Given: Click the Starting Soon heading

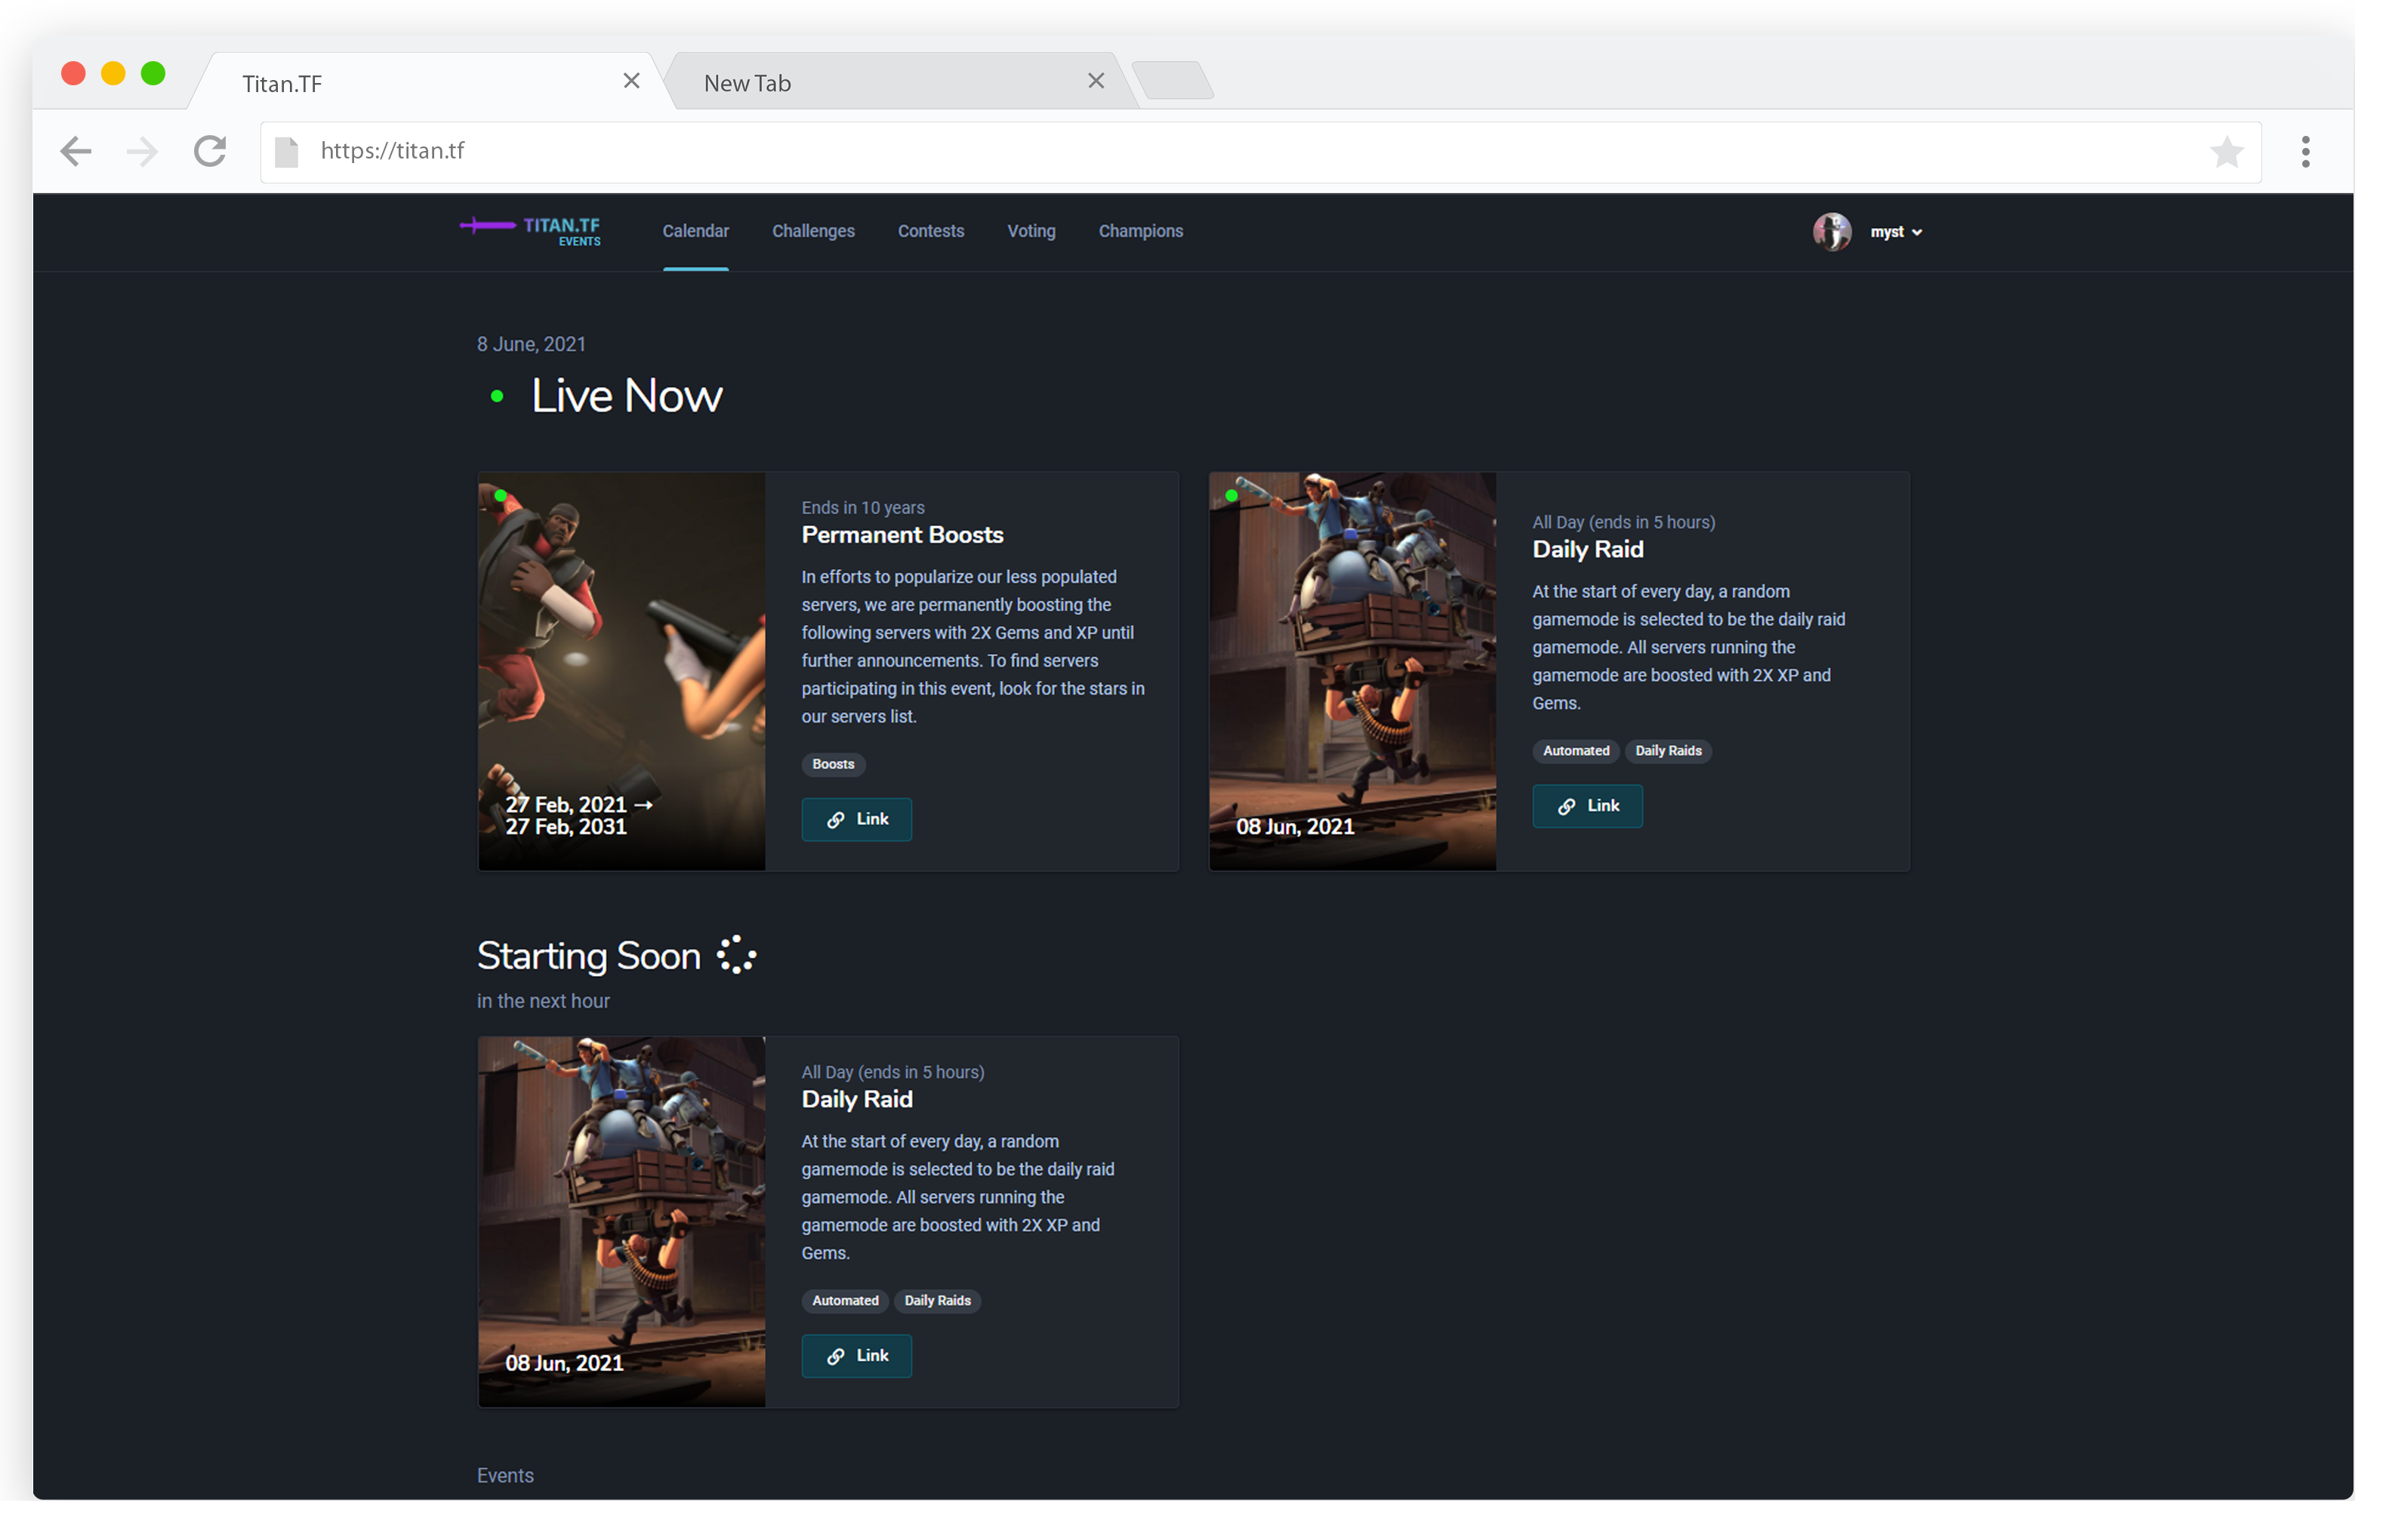Looking at the screenshot, I should 588,956.
